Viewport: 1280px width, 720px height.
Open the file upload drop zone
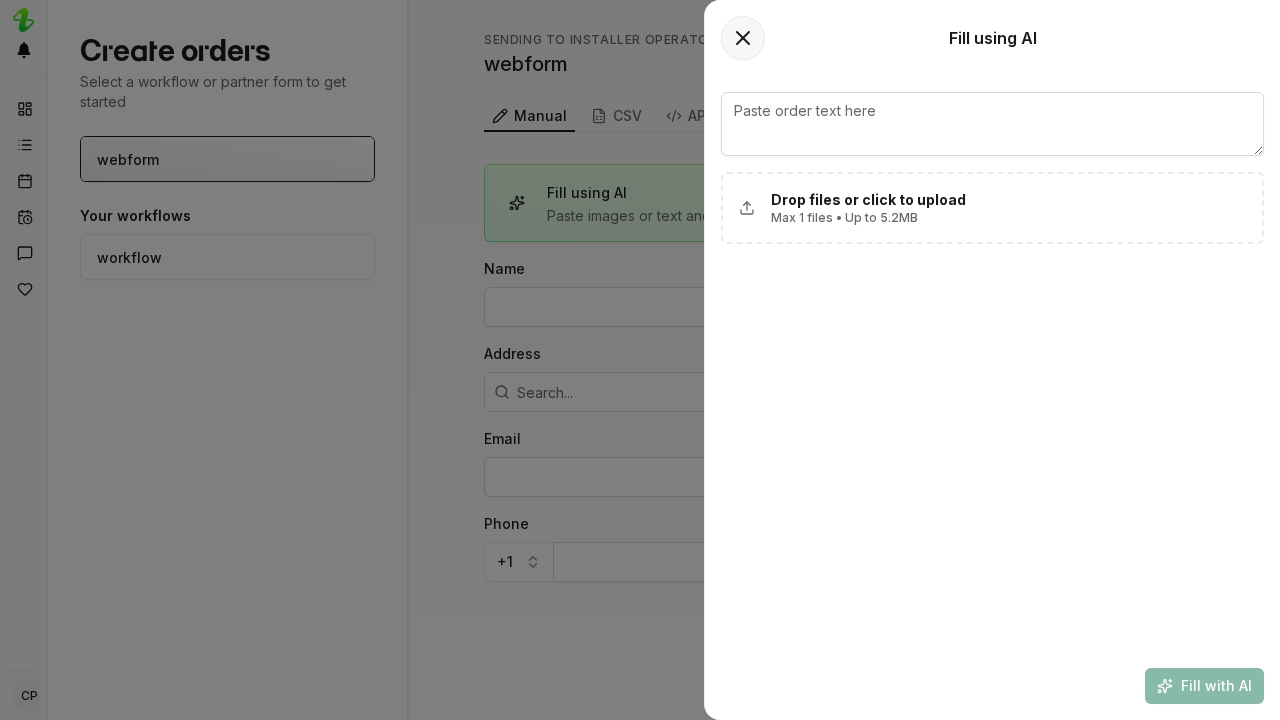click(992, 208)
